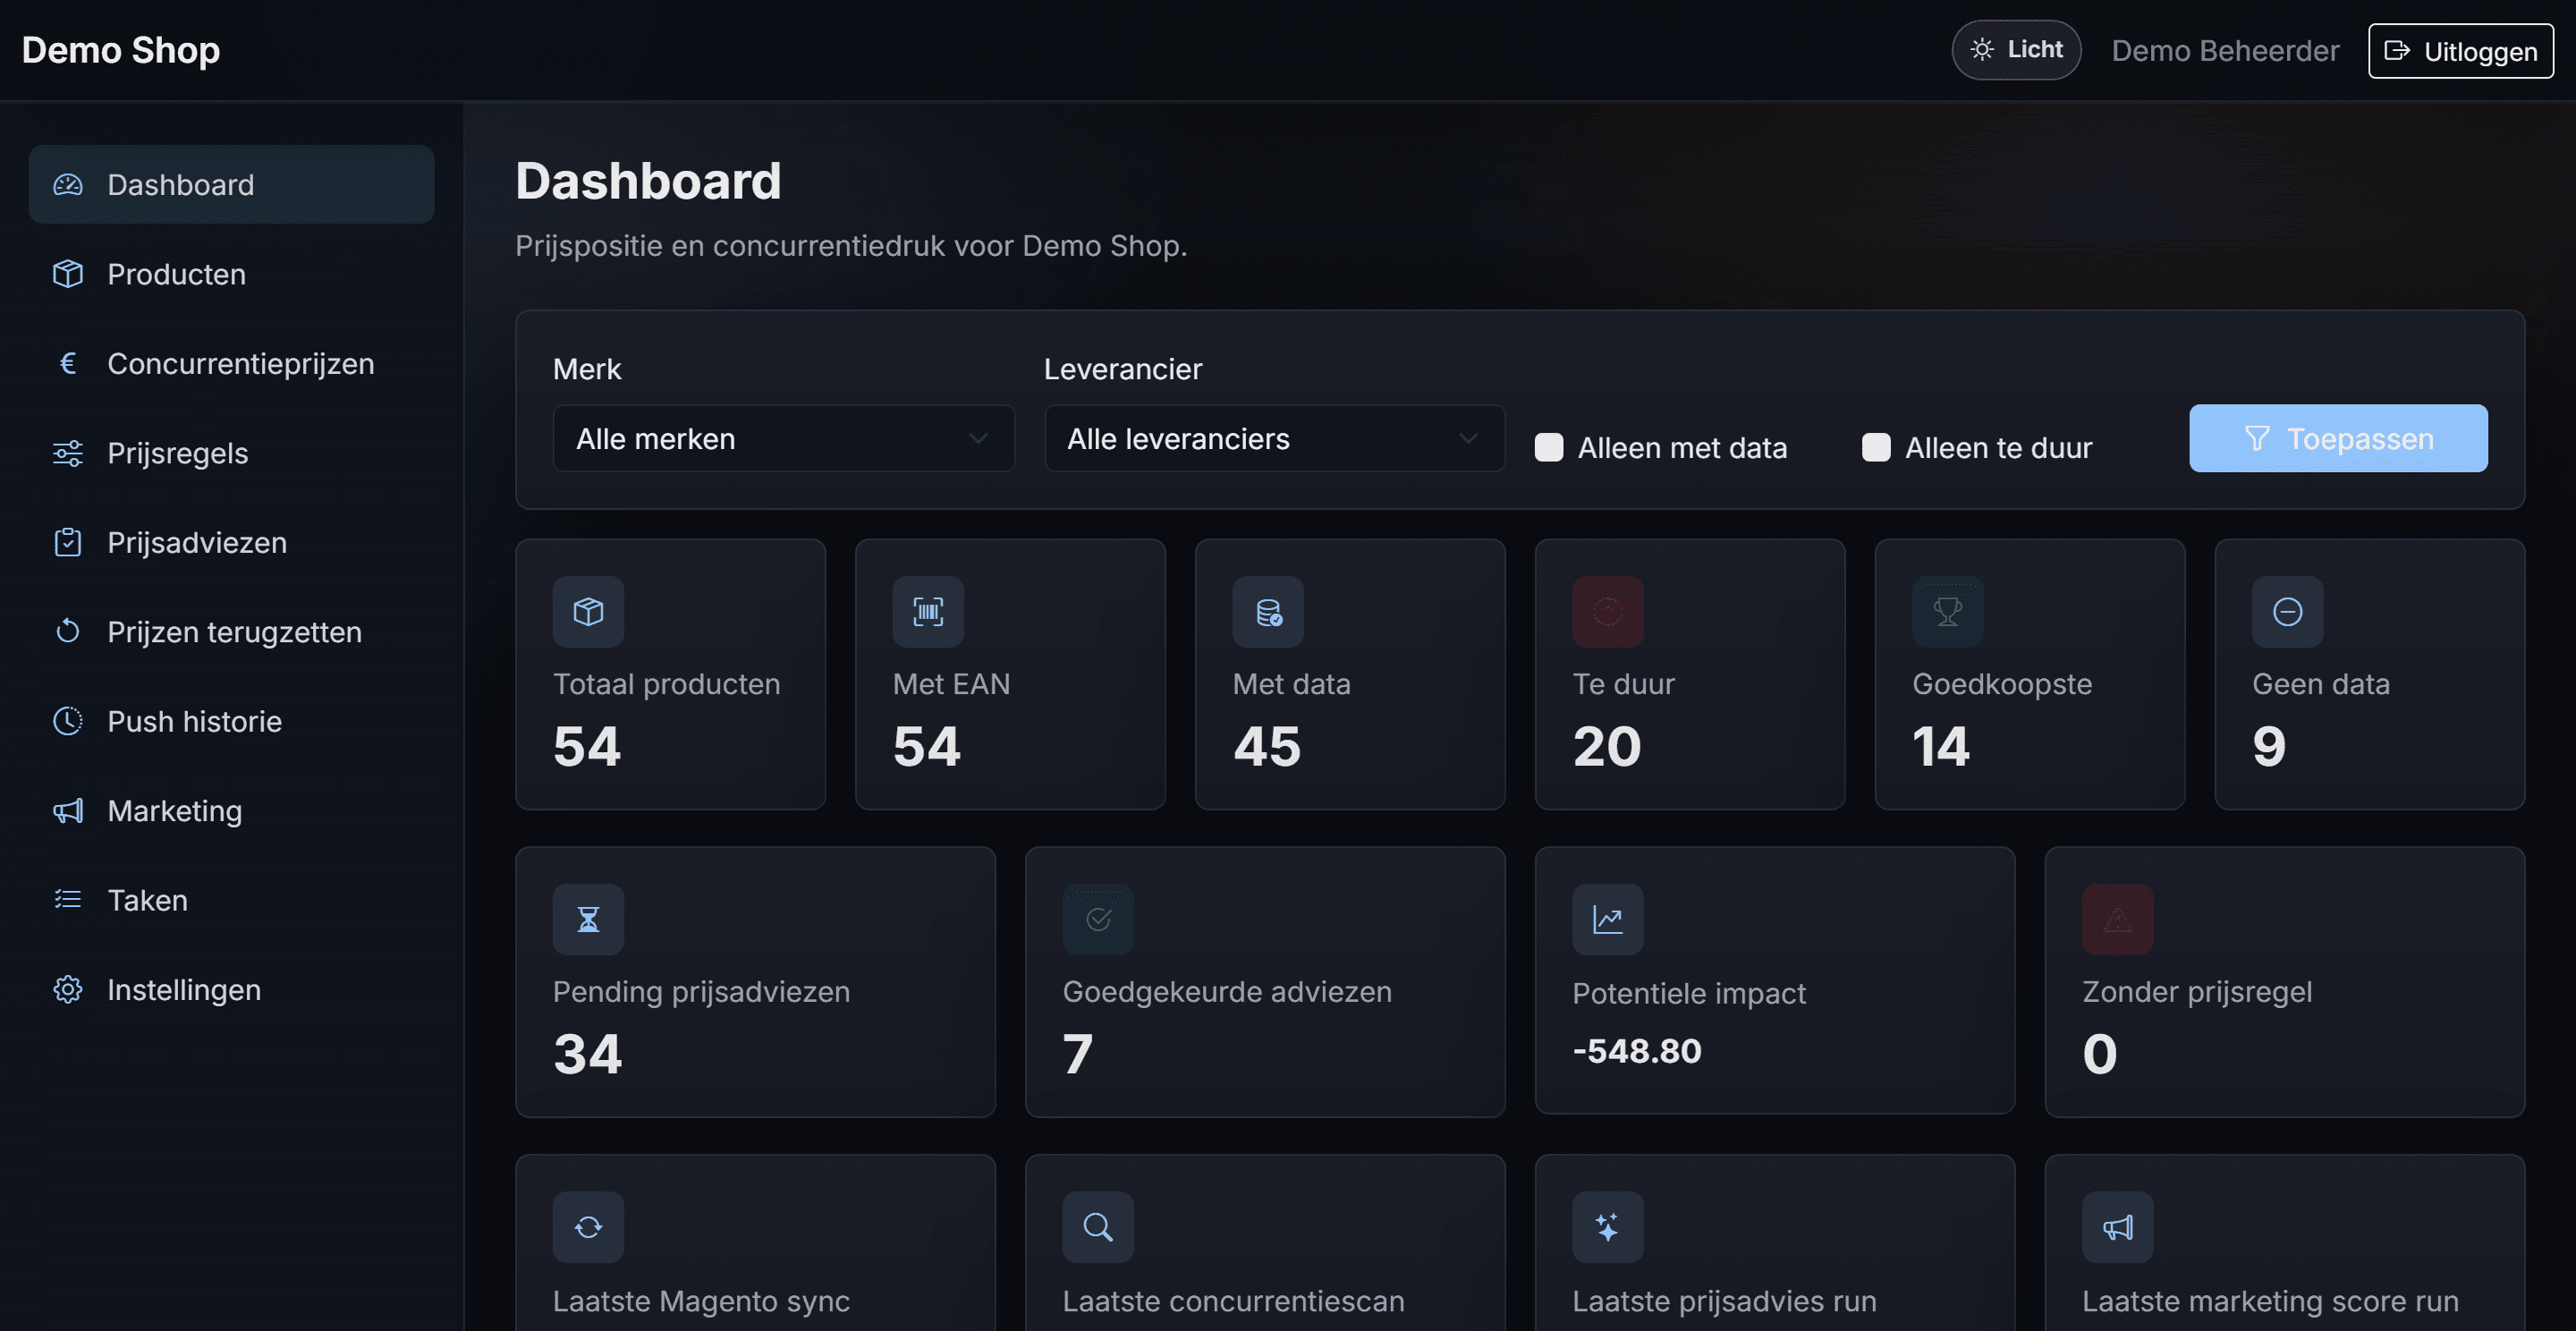Click the megaphone icon beside Marketing in sidebar
This screenshot has width=2576, height=1331.
tap(67, 810)
